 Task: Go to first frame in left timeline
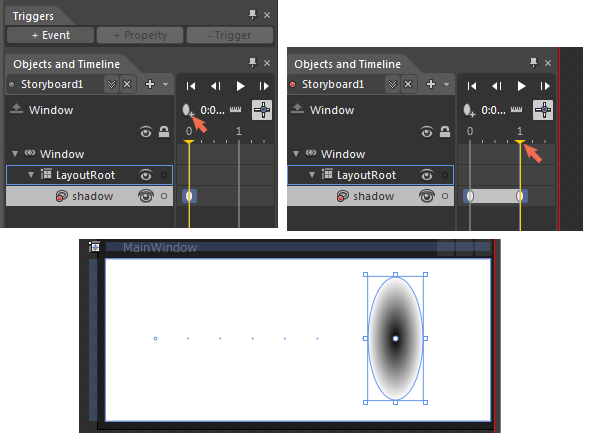point(191,86)
